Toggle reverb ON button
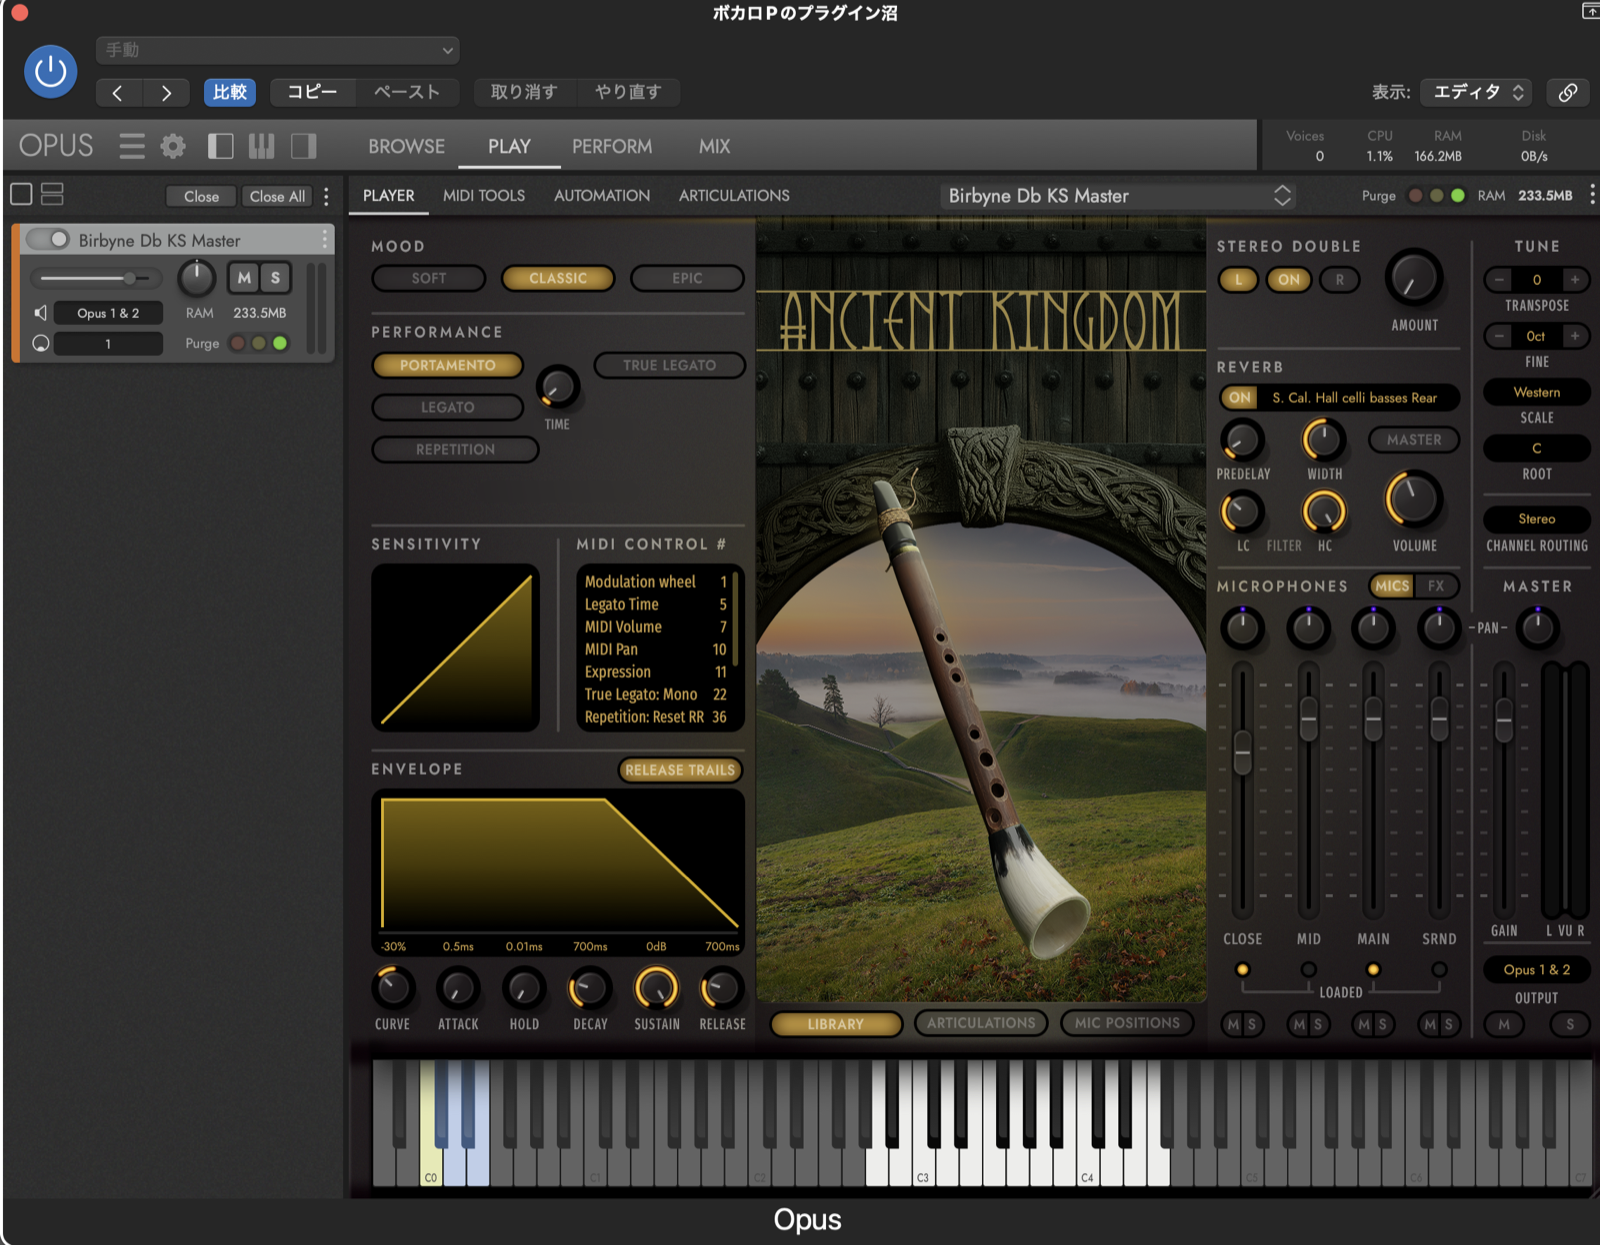 [1240, 397]
